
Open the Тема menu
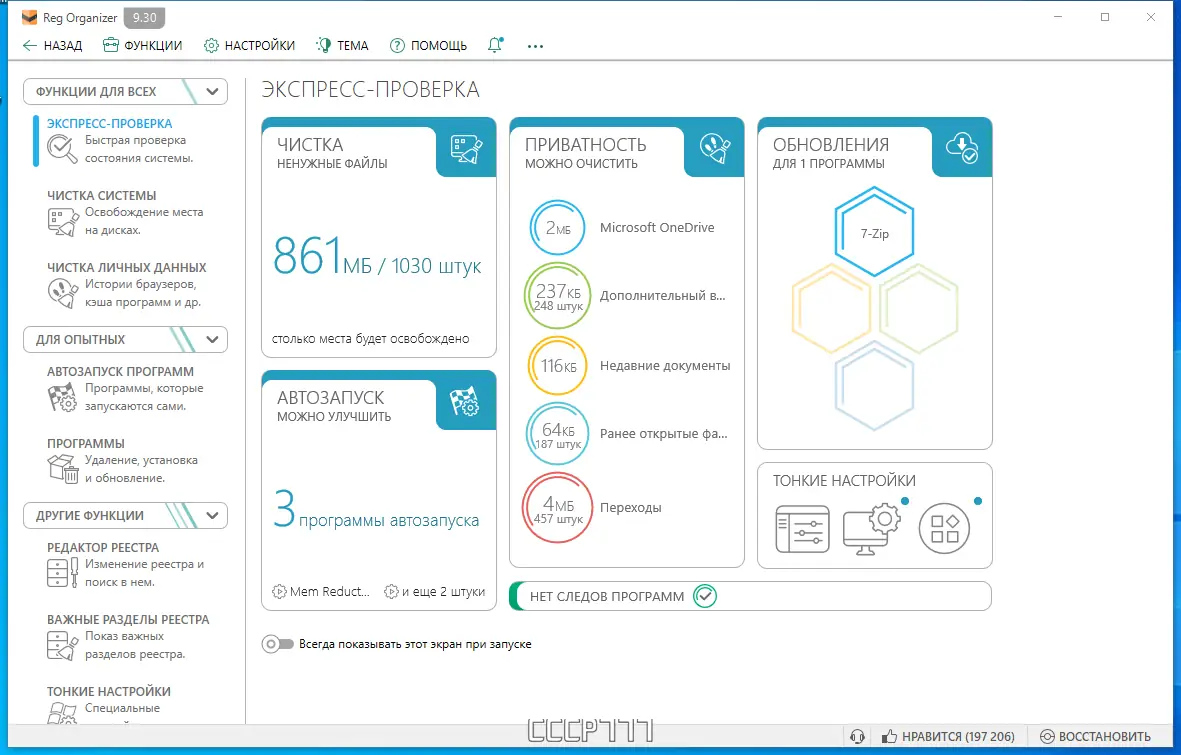[342, 45]
